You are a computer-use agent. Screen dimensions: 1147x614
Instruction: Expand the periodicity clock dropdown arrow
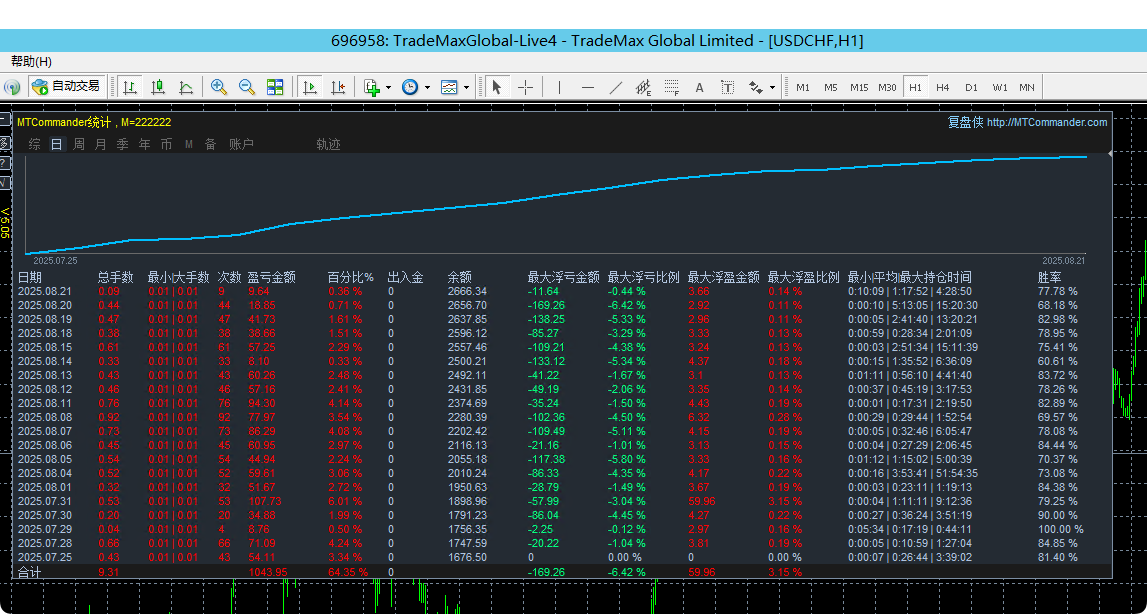pyautogui.click(x=427, y=88)
